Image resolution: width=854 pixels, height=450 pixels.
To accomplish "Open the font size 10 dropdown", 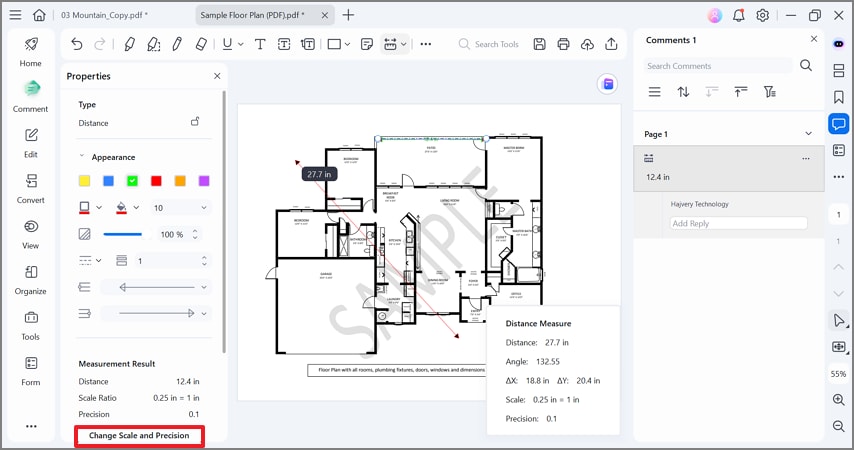I will tap(180, 208).
